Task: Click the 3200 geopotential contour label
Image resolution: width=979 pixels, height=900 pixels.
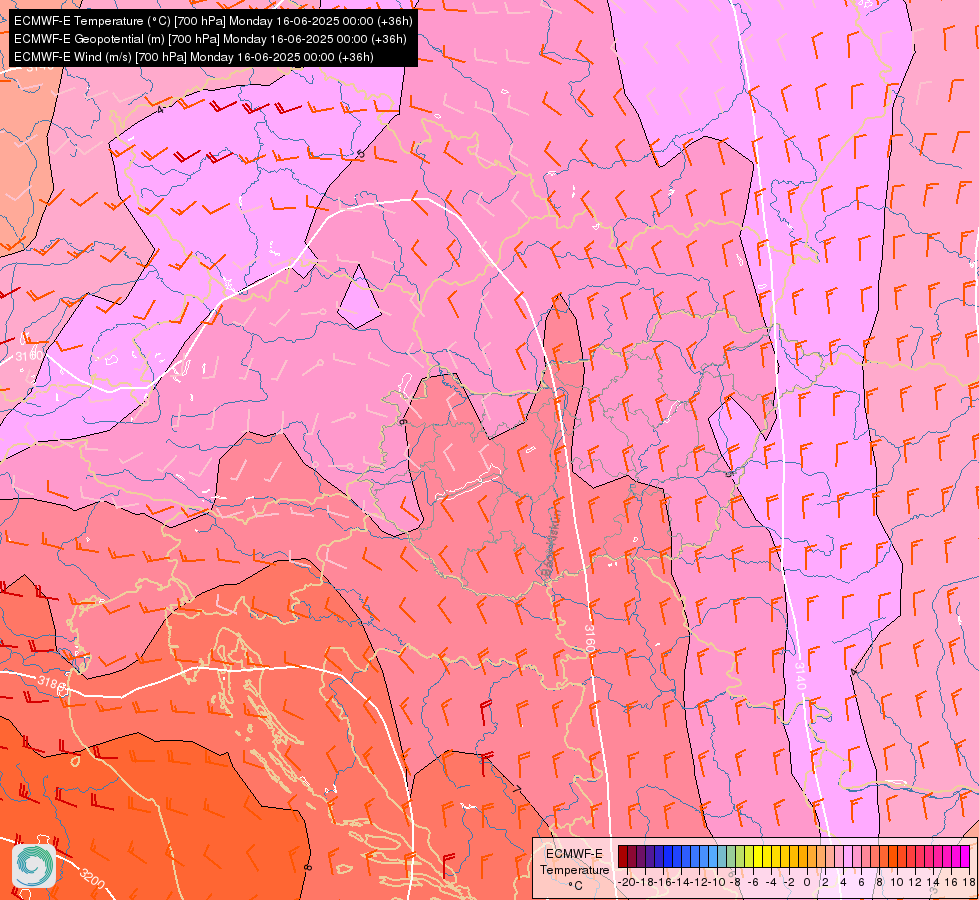Action: (x=92, y=879)
